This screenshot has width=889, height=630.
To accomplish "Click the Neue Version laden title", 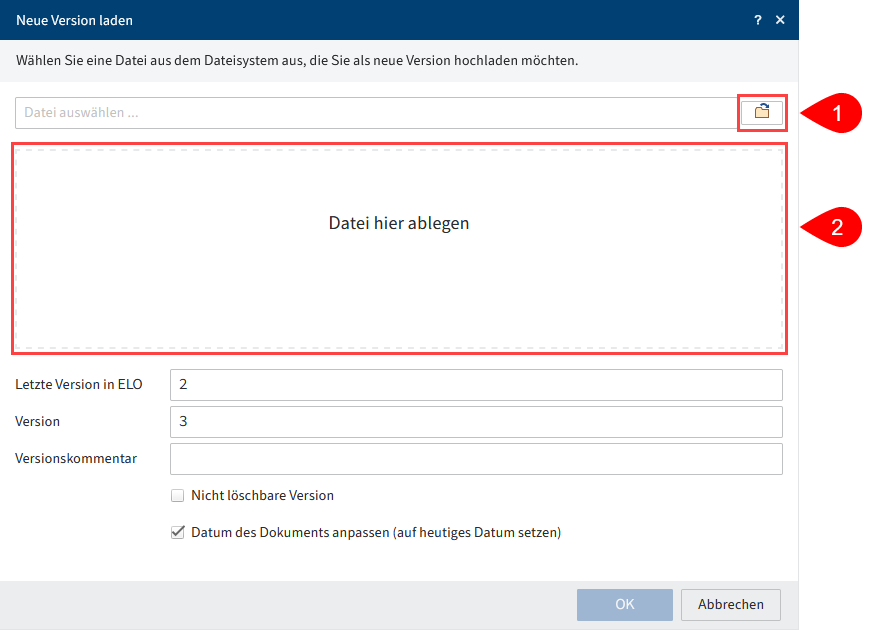I will click(x=74, y=20).
